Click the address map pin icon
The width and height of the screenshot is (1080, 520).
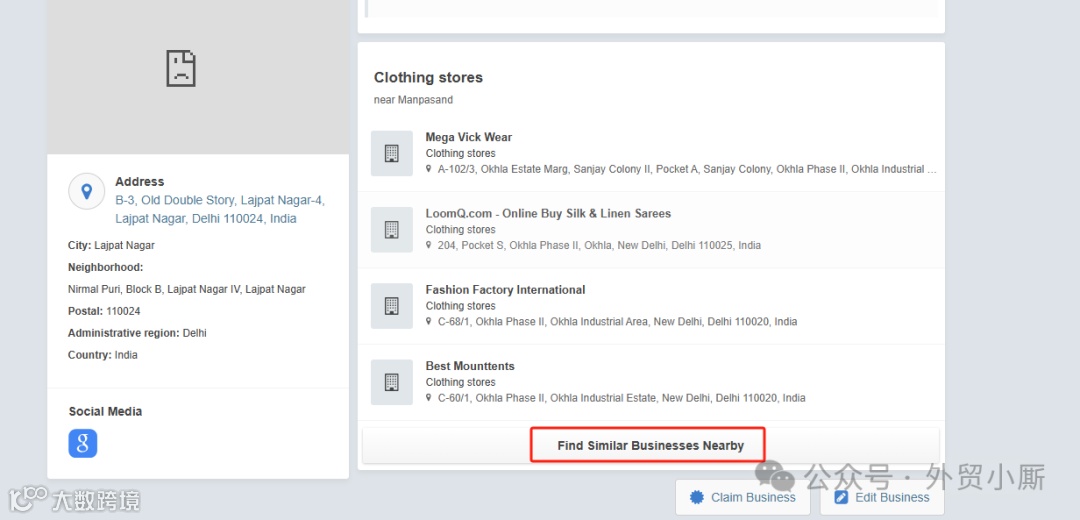point(87,191)
